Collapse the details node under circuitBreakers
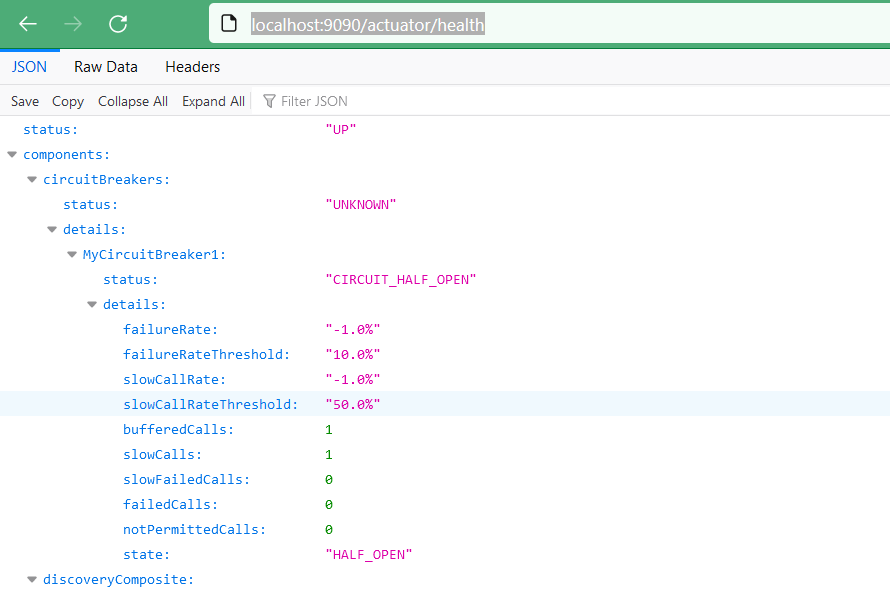 pyautogui.click(x=52, y=229)
